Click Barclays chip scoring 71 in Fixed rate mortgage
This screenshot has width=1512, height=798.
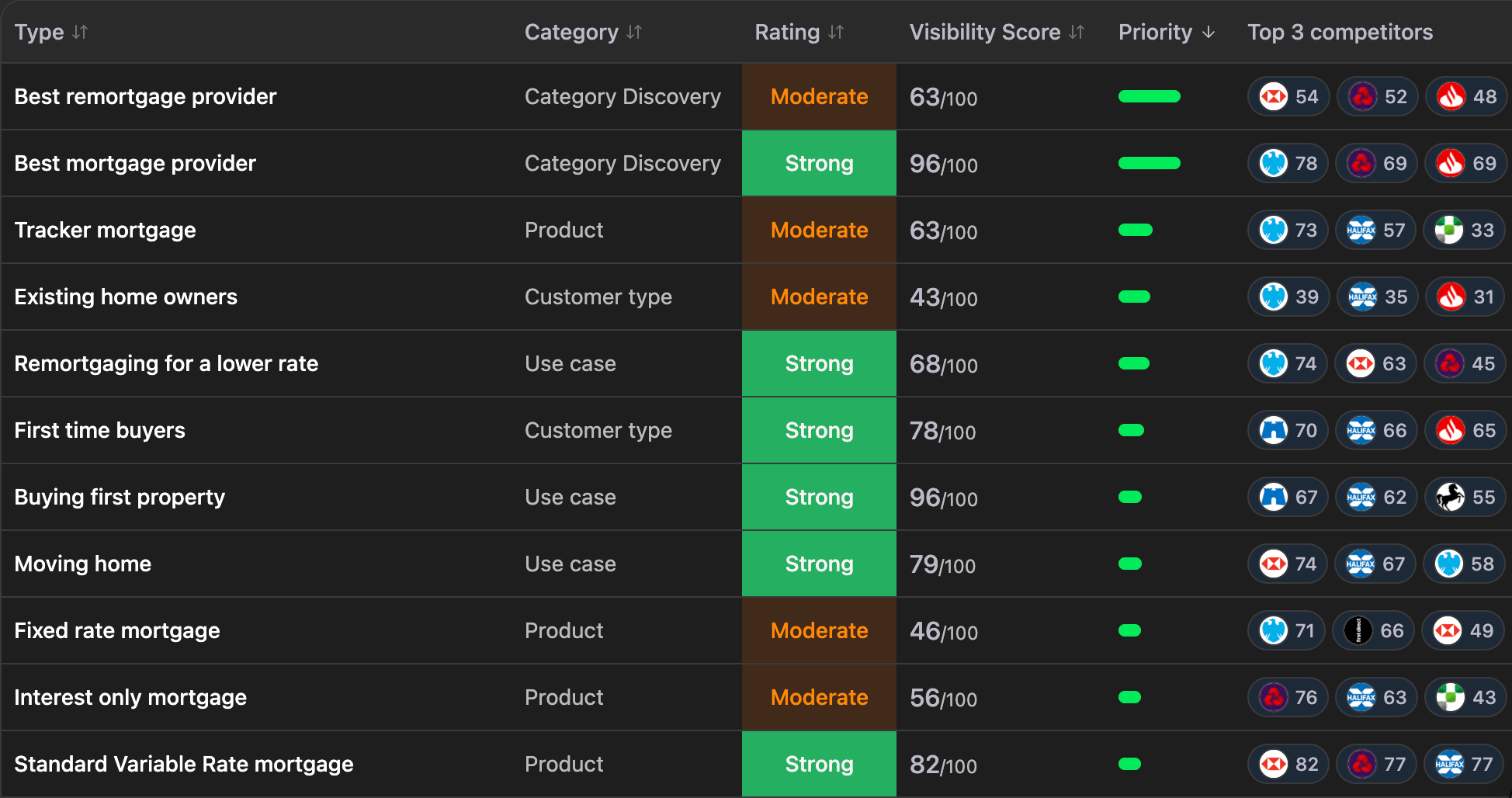tap(1287, 631)
